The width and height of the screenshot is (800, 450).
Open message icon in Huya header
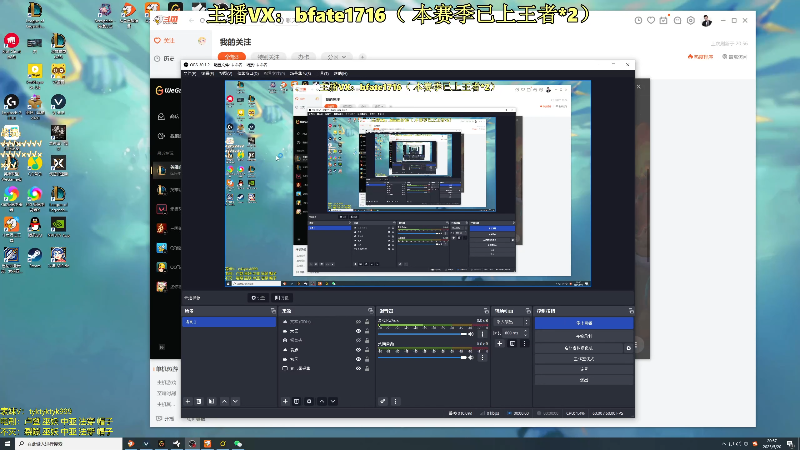point(677,20)
